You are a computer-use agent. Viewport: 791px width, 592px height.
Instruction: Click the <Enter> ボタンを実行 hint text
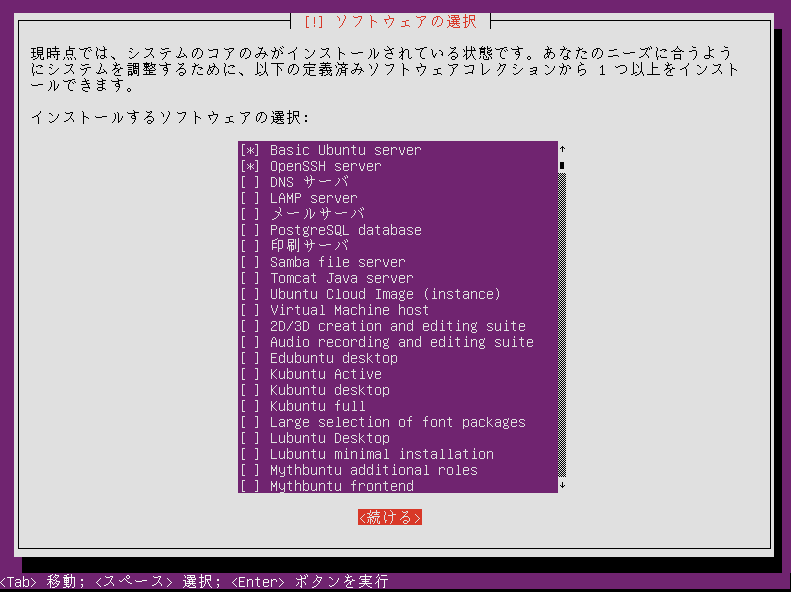tap(309, 582)
